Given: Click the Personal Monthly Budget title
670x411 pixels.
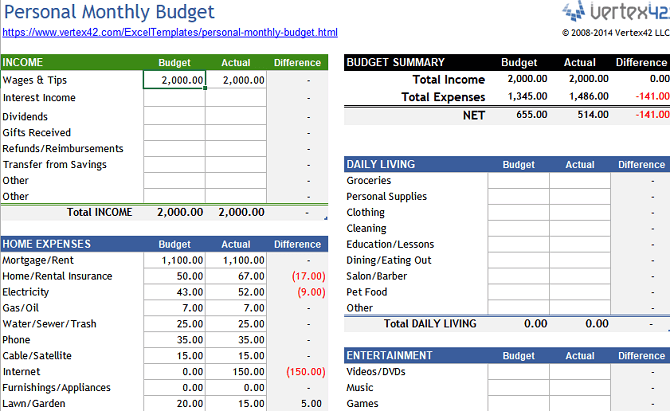Looking at the screenshot, I should click(109, 12).
